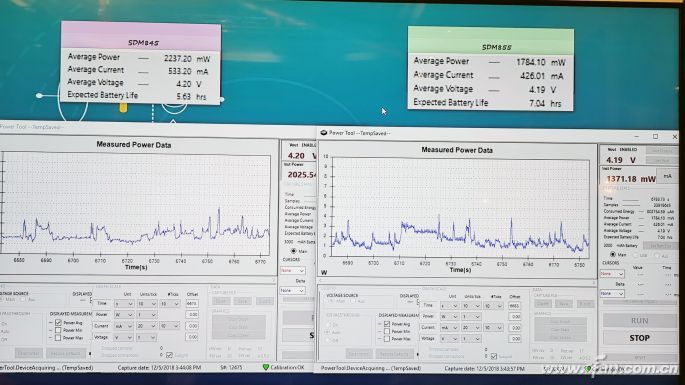Uncheck Power Avg in the left window
The width and height of the screenshot is (685, 385).
(x=59, y=323)
